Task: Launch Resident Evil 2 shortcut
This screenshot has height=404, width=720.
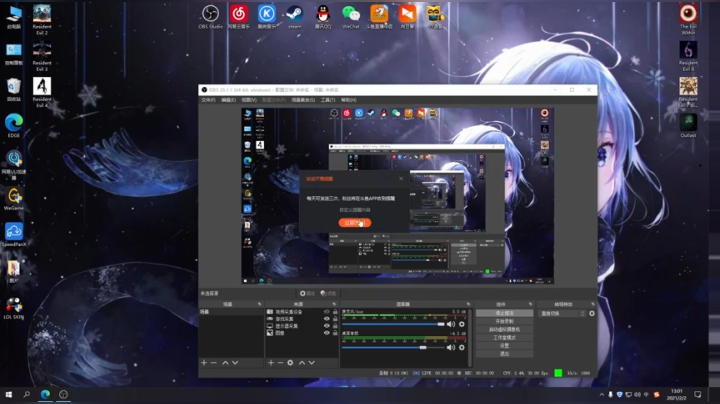Action: (42, 20)
